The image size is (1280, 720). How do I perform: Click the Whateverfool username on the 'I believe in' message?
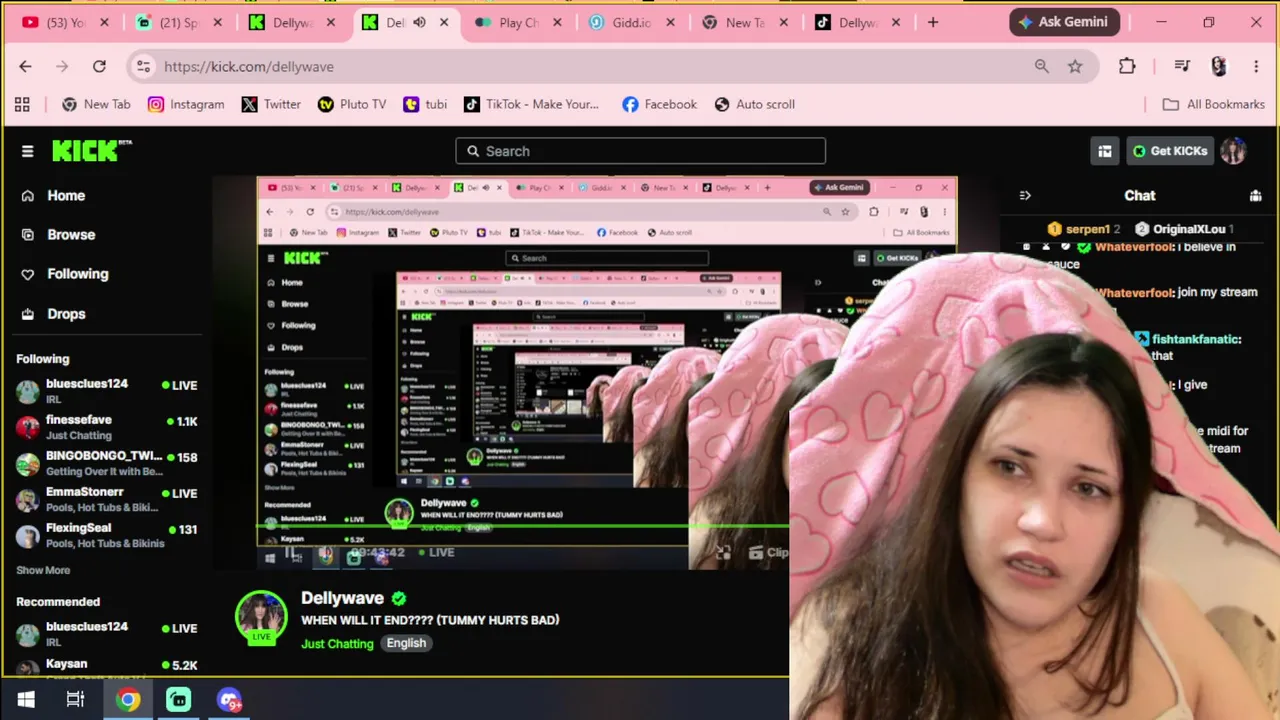[1135, 247]
